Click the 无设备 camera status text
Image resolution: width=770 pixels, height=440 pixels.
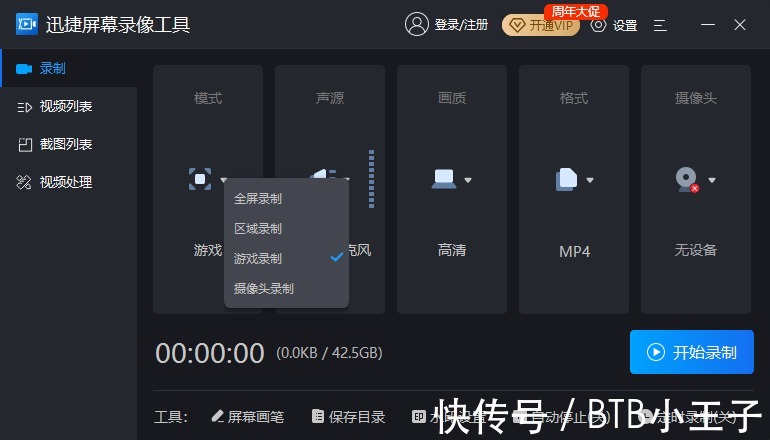[695, 250]
